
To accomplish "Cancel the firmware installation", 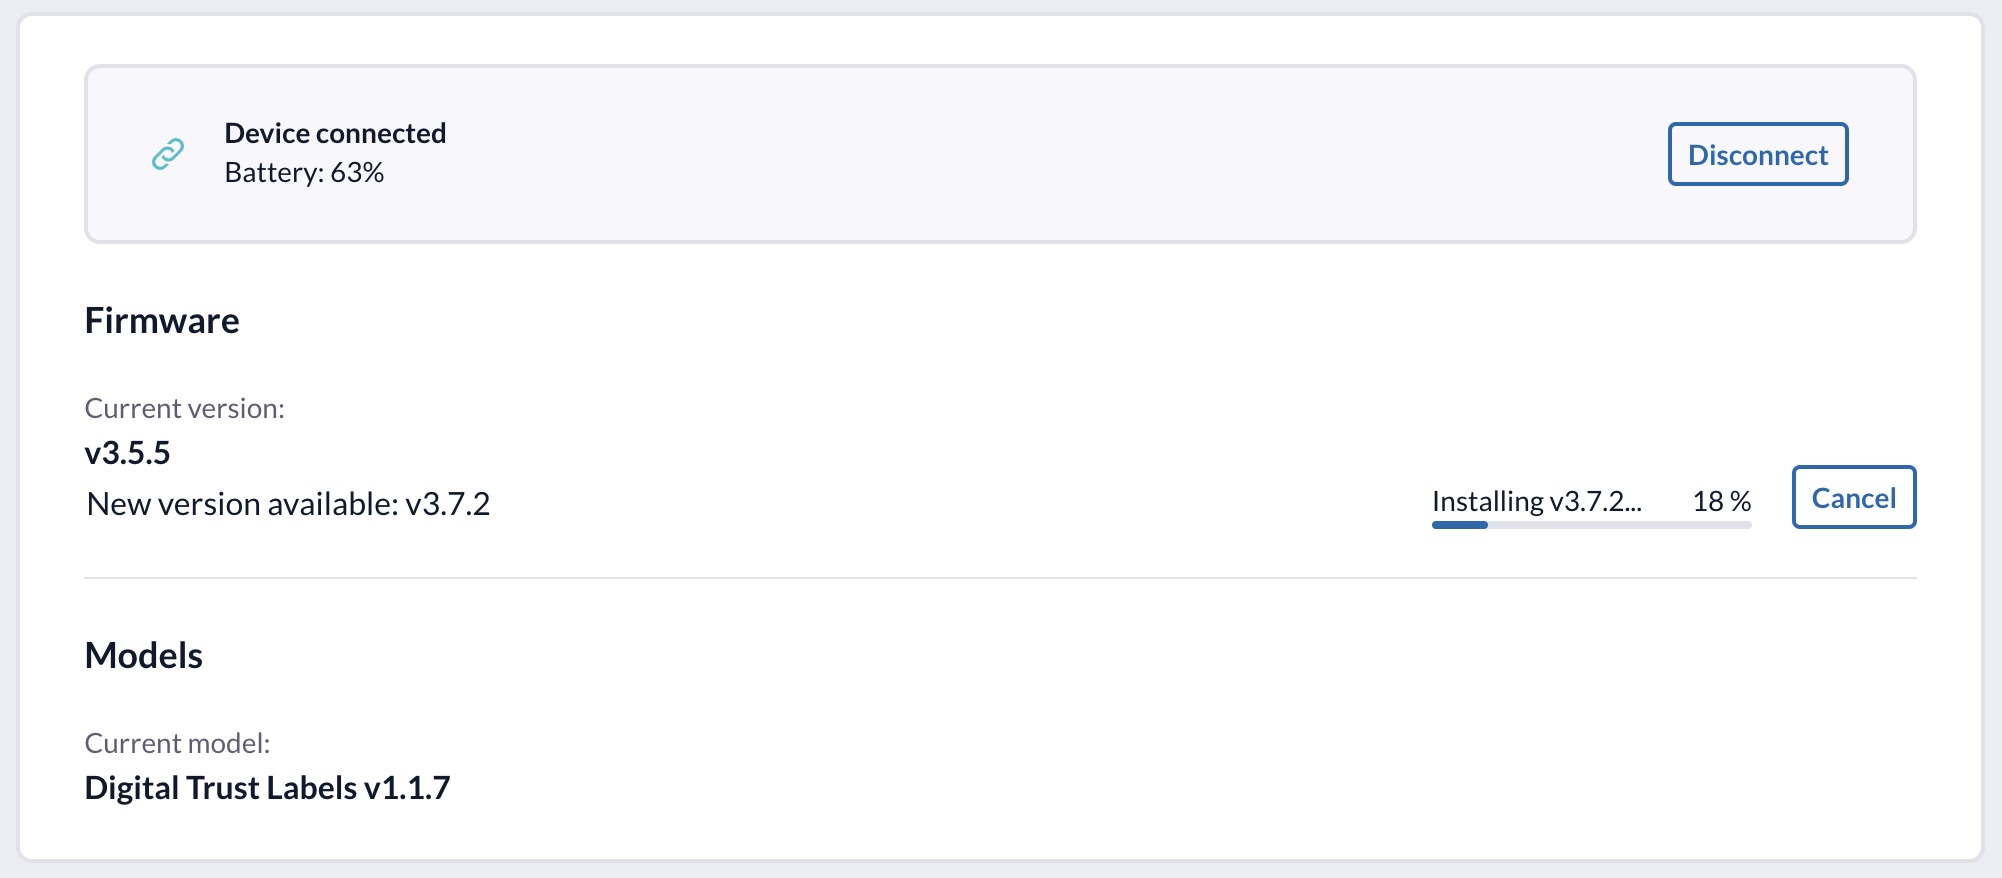I will point(1853,497).
